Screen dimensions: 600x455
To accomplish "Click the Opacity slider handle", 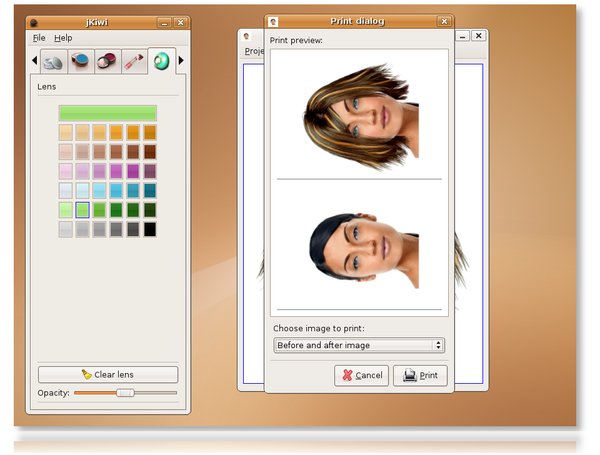I will pyautogui.click(x=126, y=393).
